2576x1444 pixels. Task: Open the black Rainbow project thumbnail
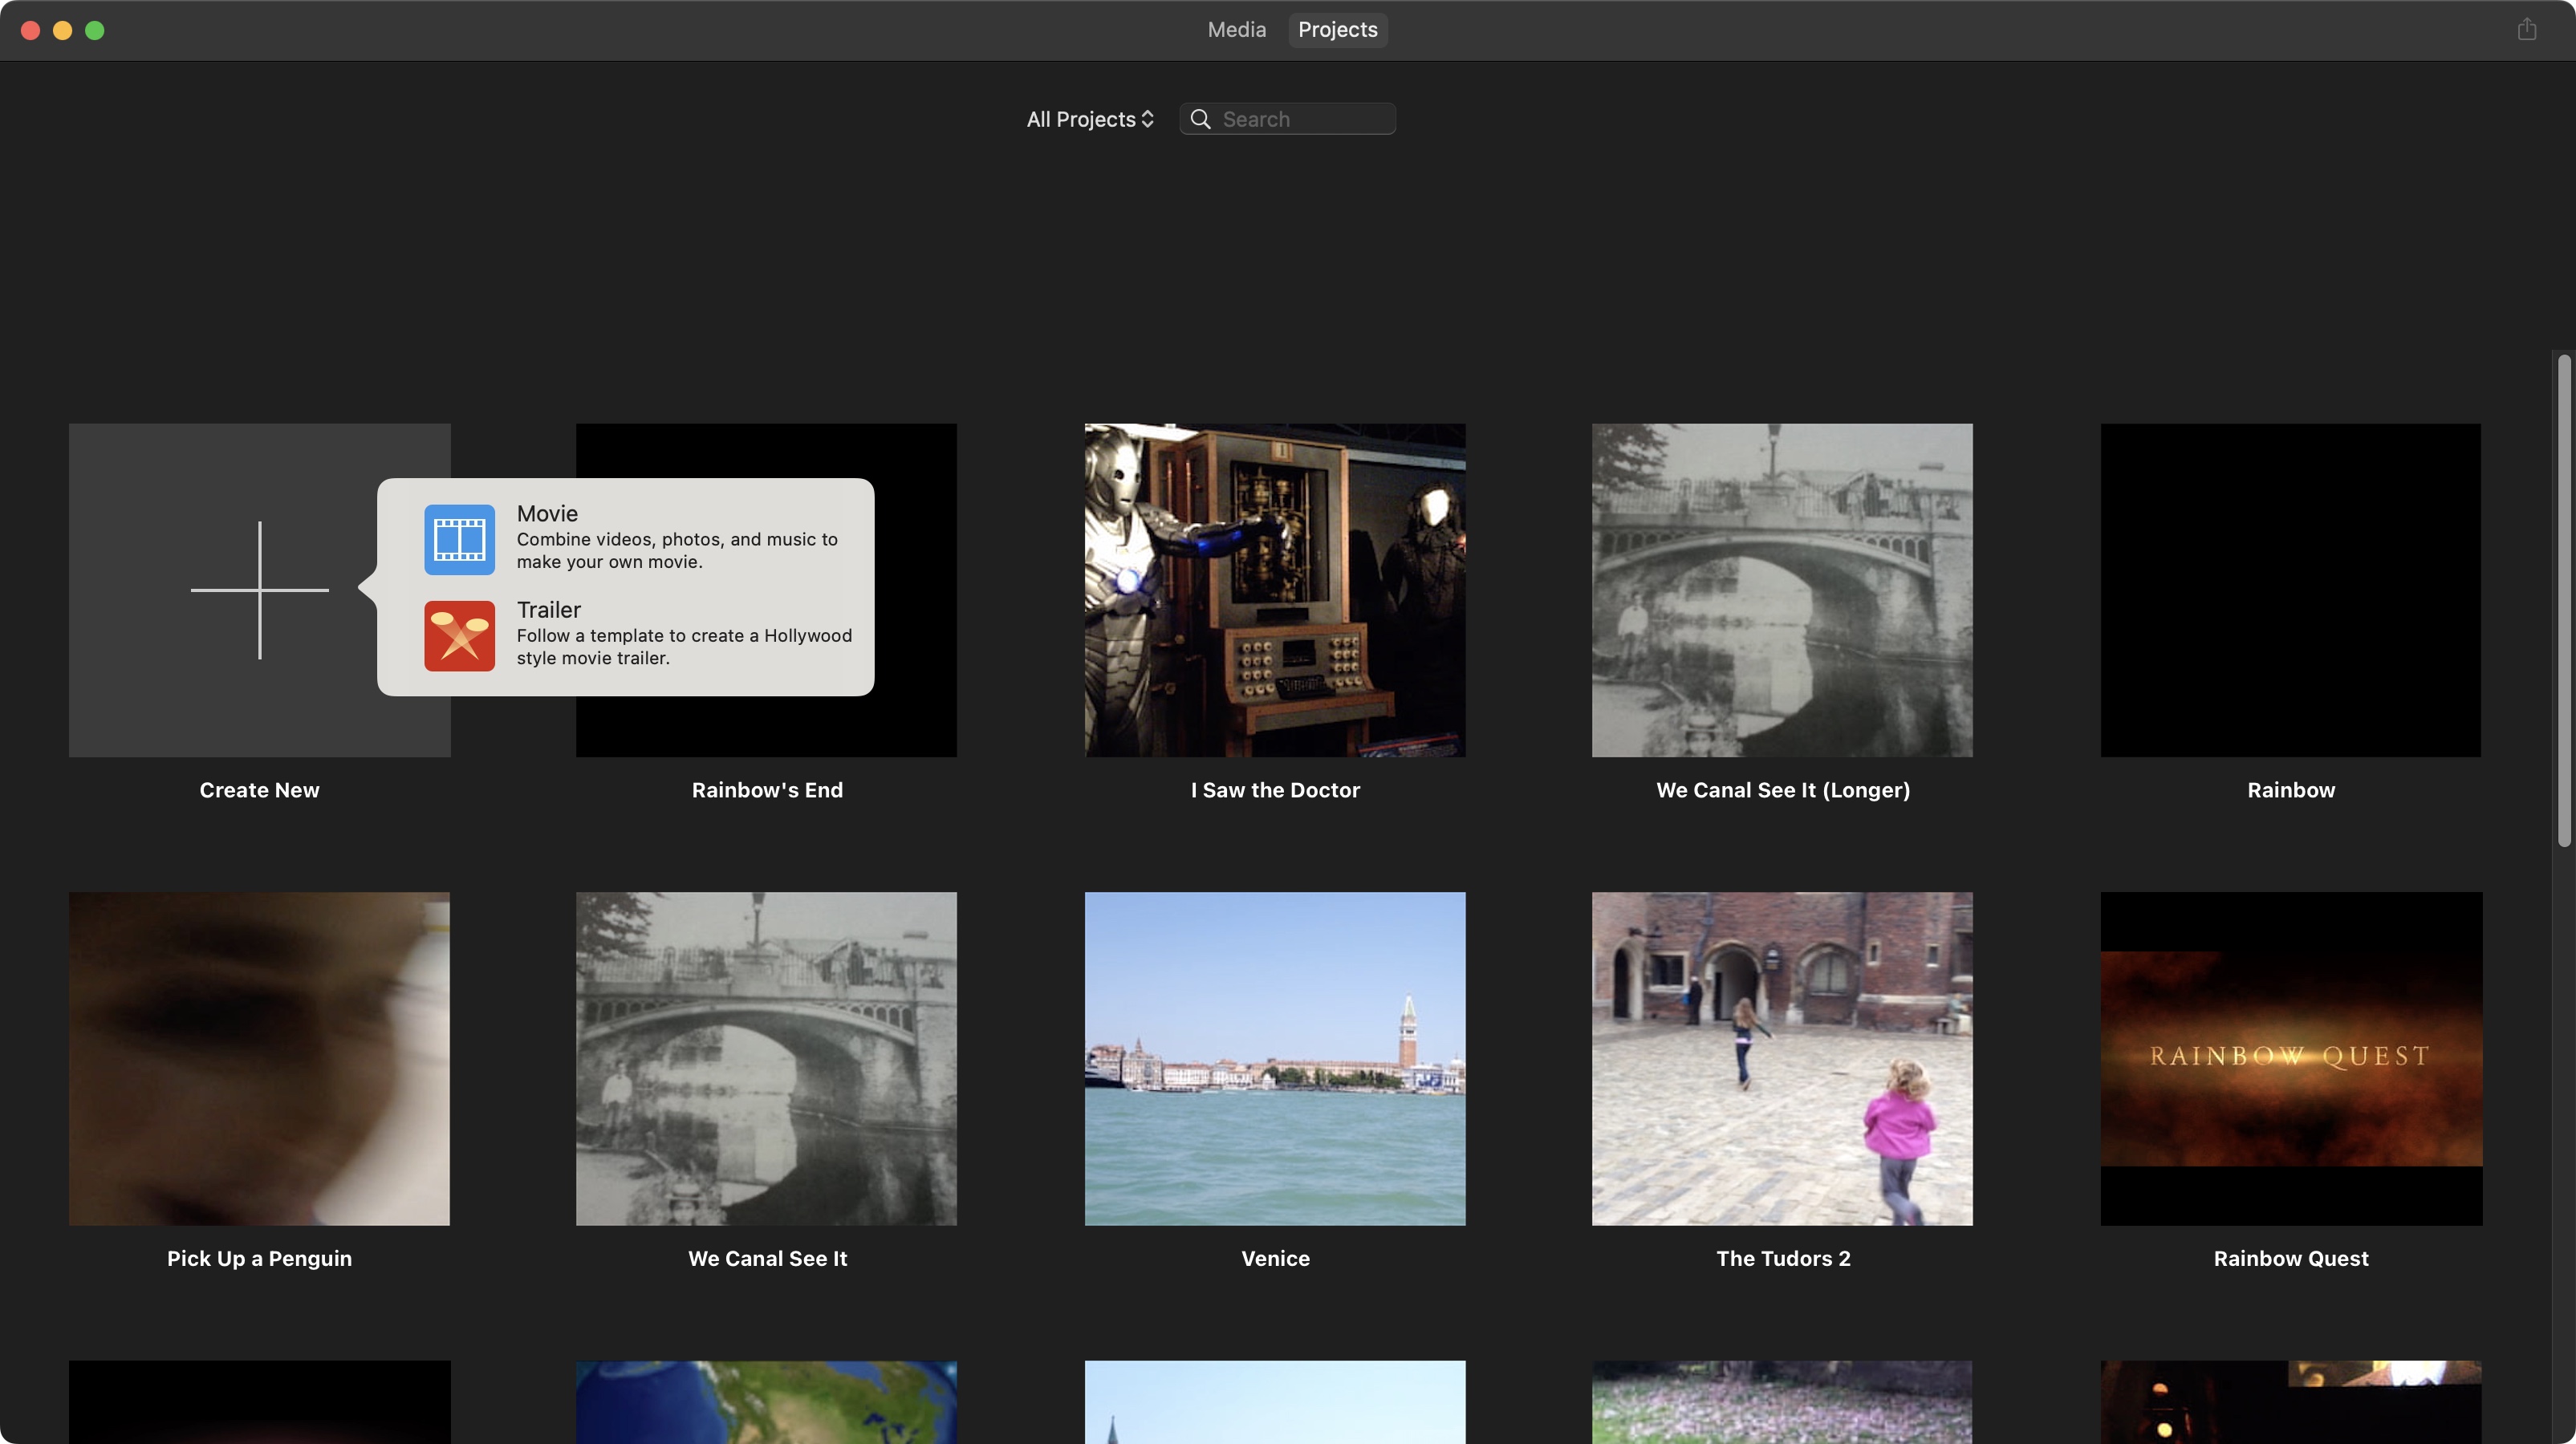coord(2290,589)
